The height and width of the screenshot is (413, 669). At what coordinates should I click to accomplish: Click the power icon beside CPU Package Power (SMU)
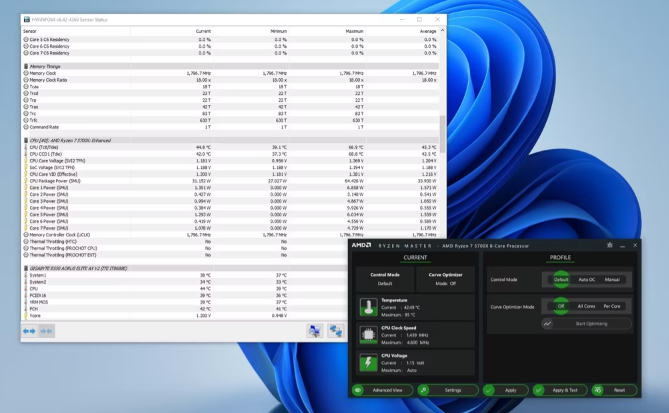coord(26,181)
